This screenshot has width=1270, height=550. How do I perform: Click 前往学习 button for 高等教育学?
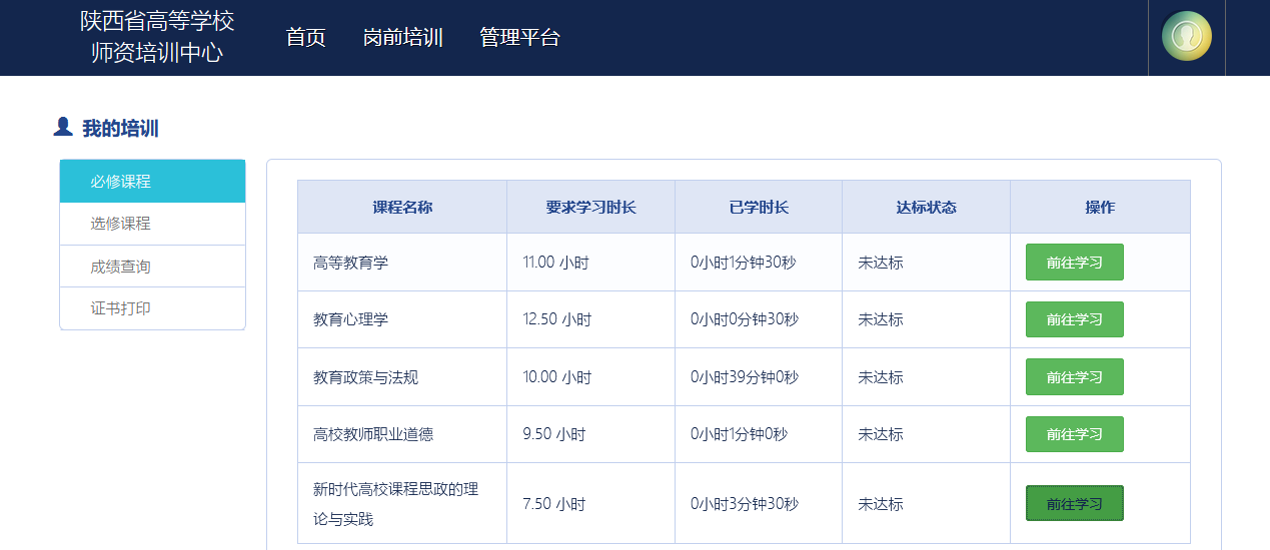(x=1074, y=262)
